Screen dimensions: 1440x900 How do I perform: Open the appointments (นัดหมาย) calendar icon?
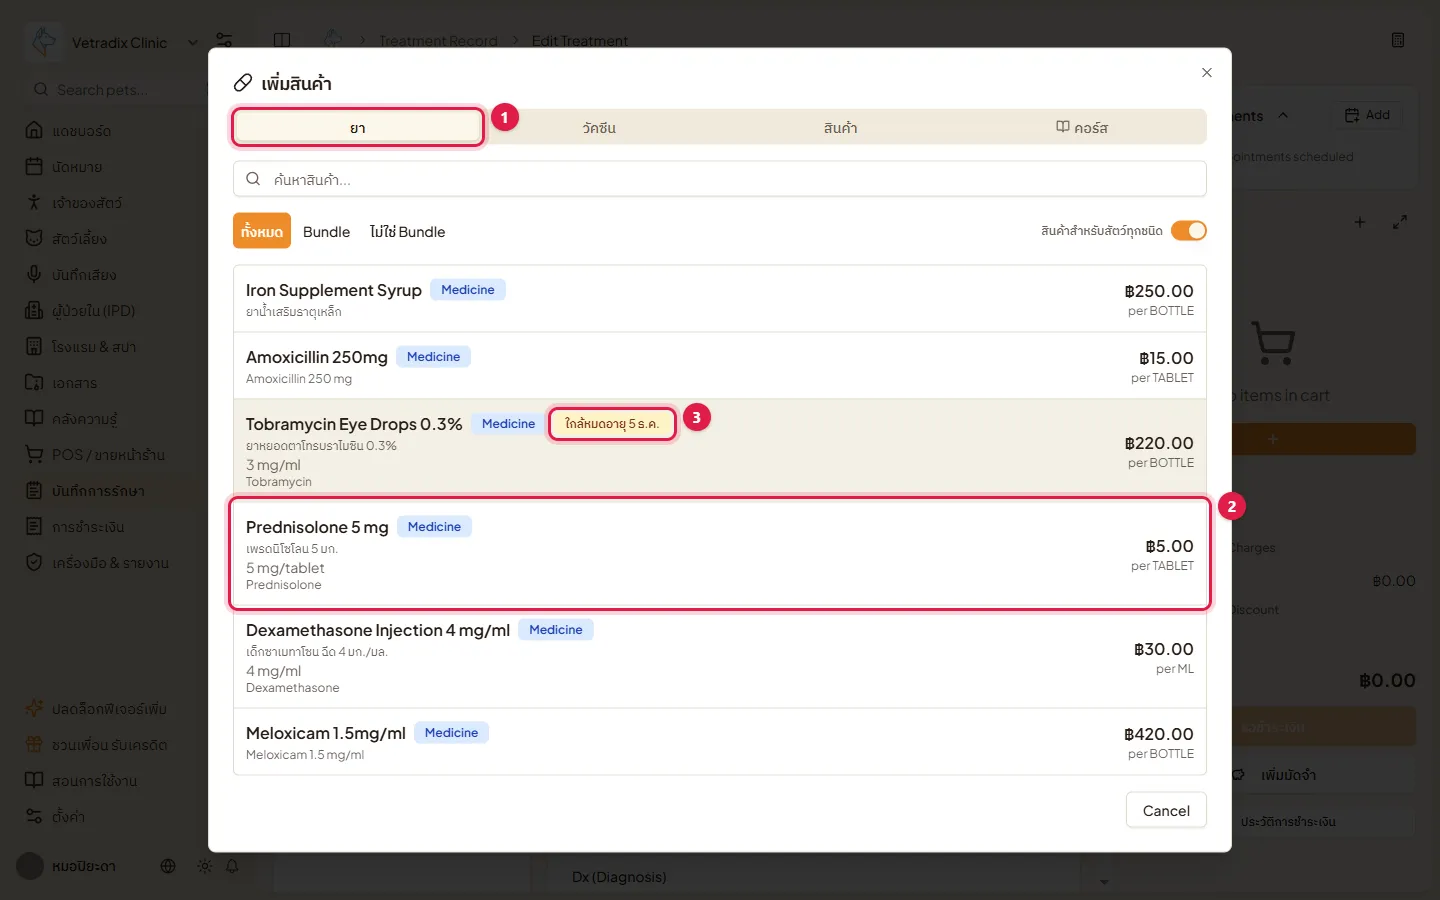point(34,166)
